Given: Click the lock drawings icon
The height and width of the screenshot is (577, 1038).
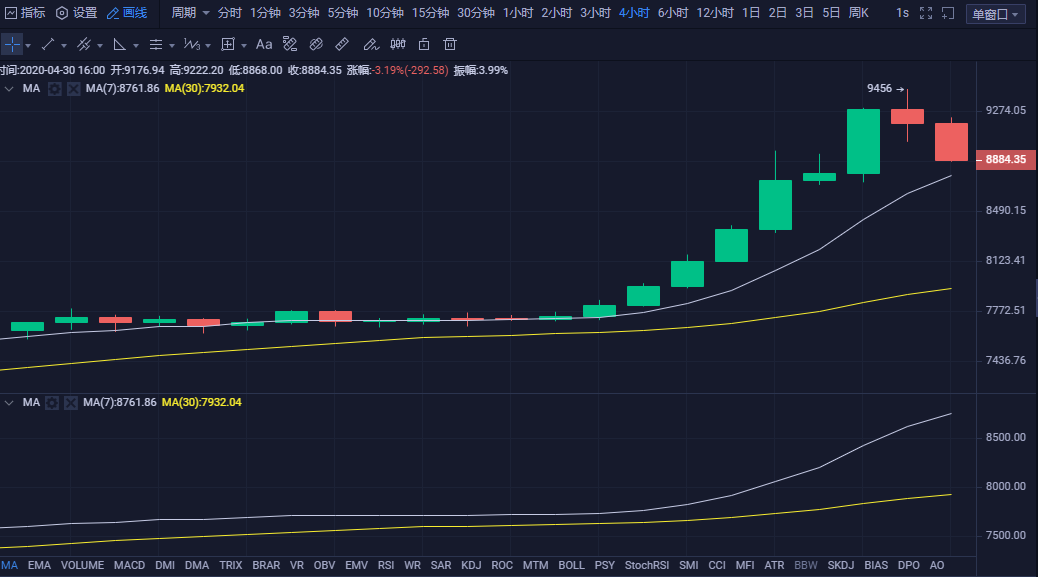Looking at the screenshot, I should click(x=424, y=44).
